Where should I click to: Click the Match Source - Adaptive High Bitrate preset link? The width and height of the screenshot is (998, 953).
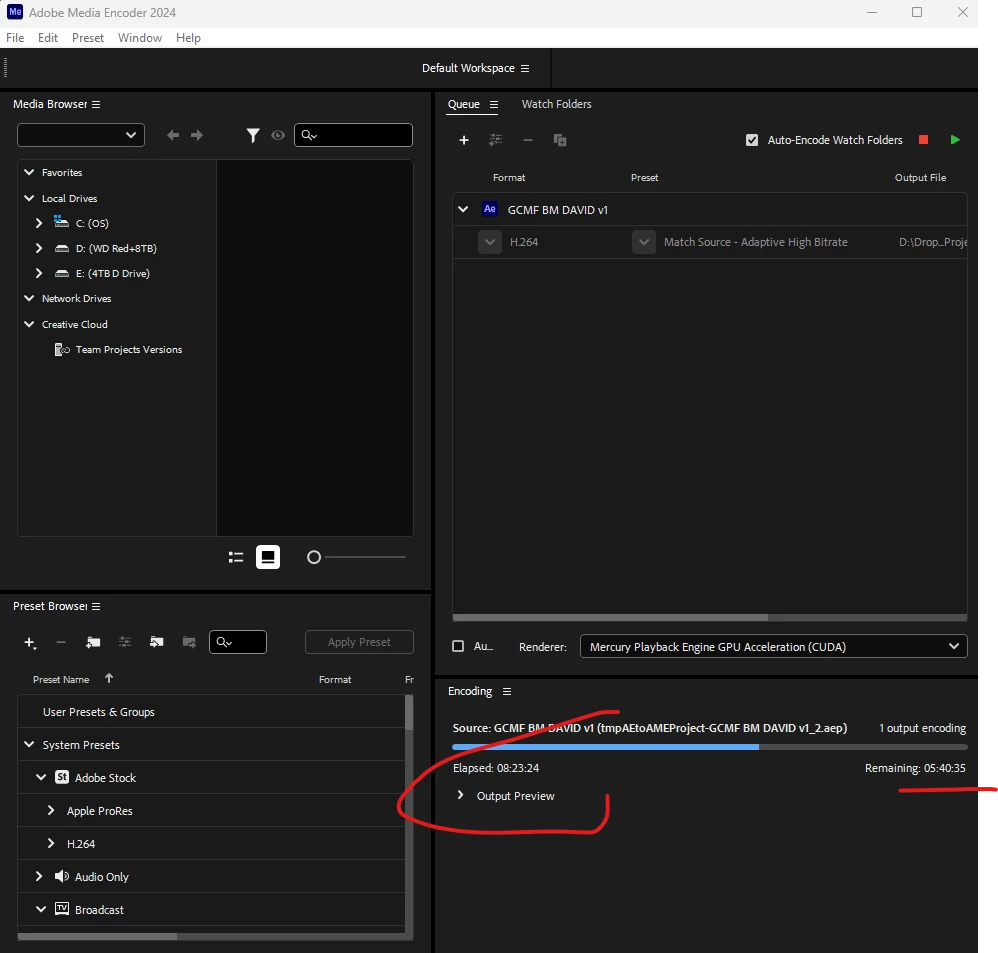coord(756,242)
